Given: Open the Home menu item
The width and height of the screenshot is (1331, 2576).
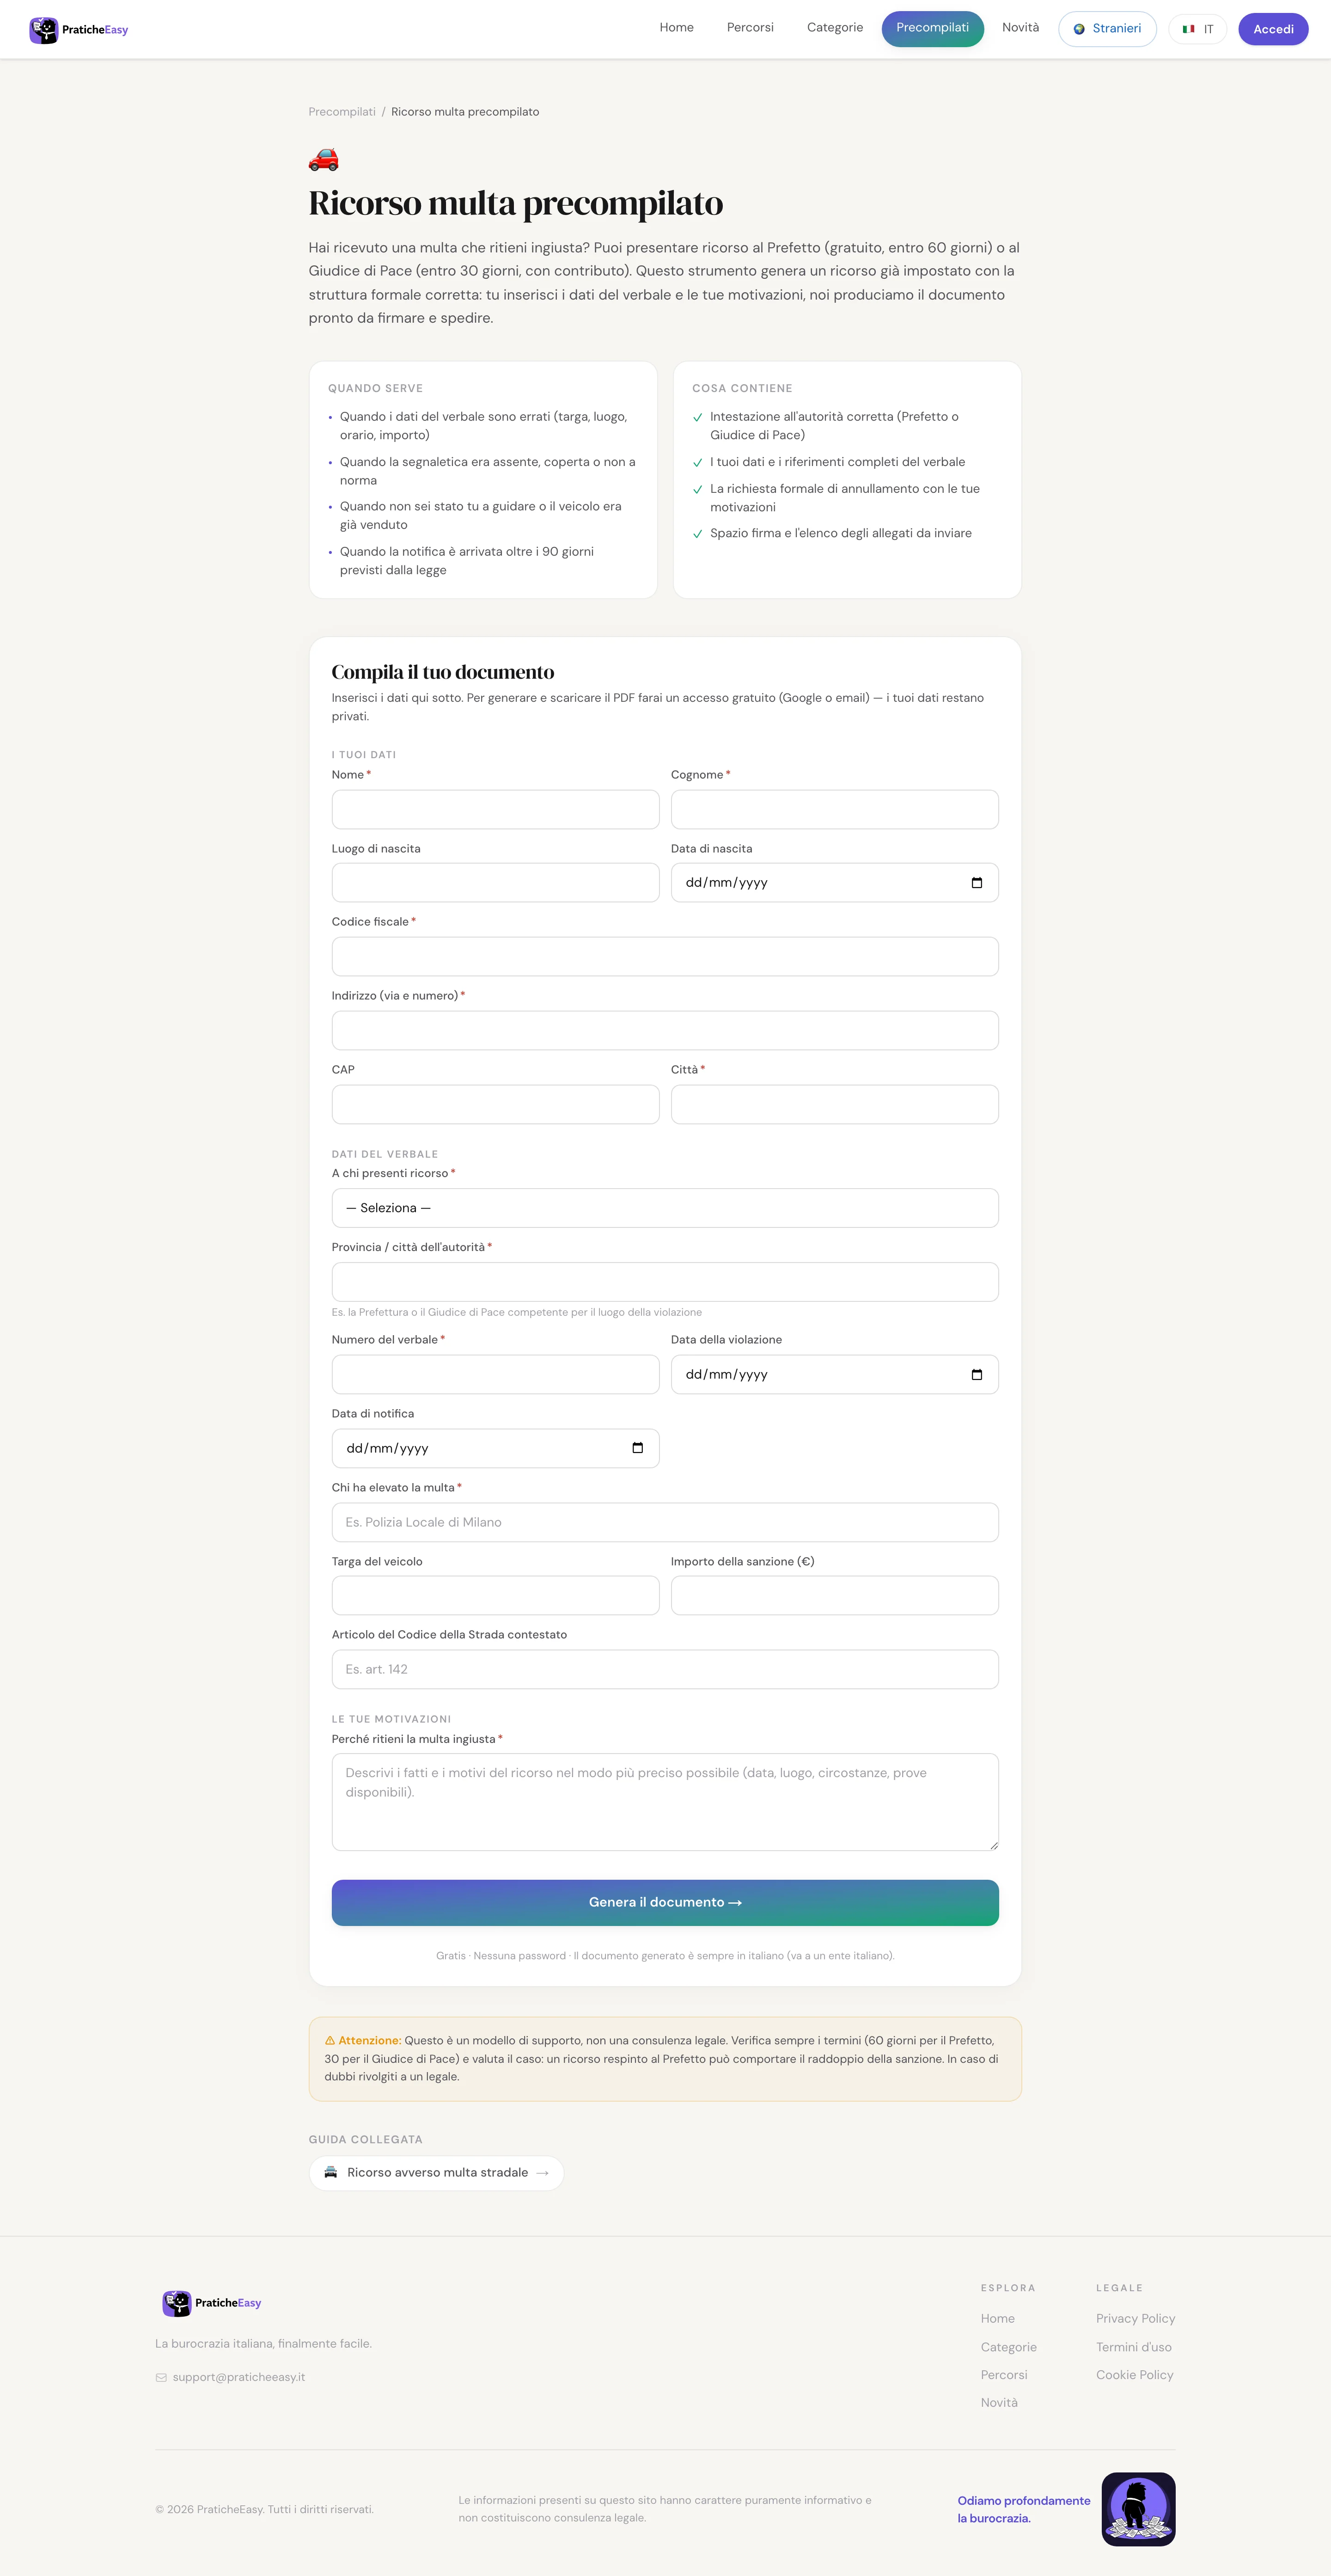Looking at the screenshot, I should 676,28.
